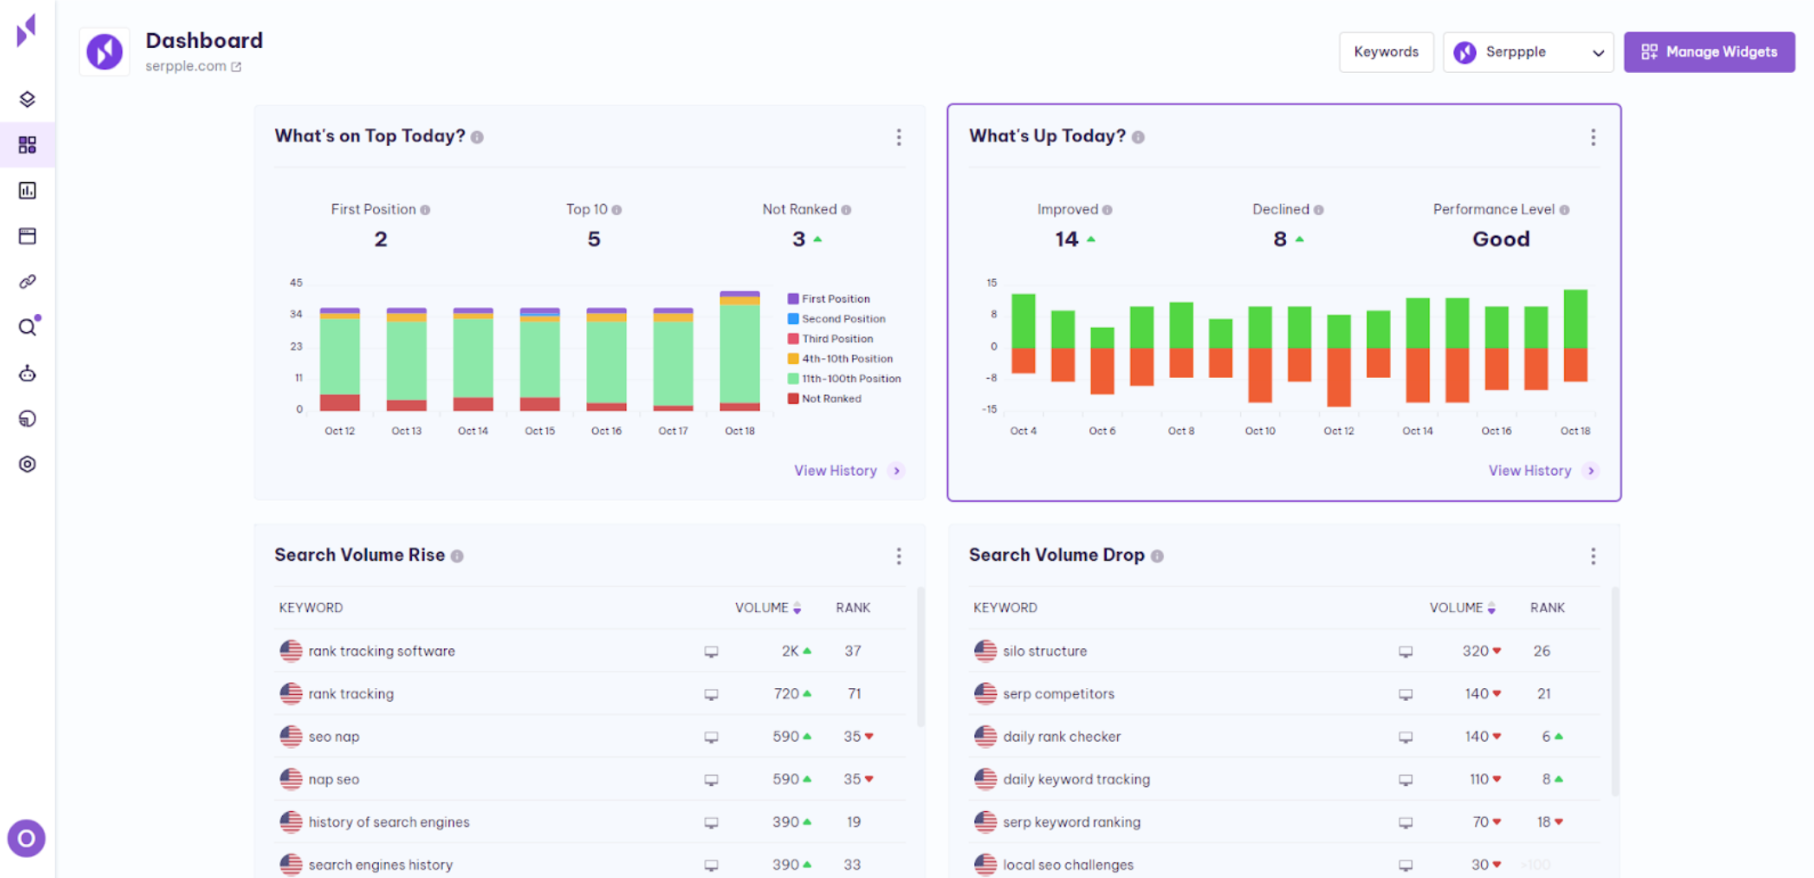The height and width of the screenshot is (878, 1814).
Task: Toggle First Position legend swatch
Action: [793, 299]
